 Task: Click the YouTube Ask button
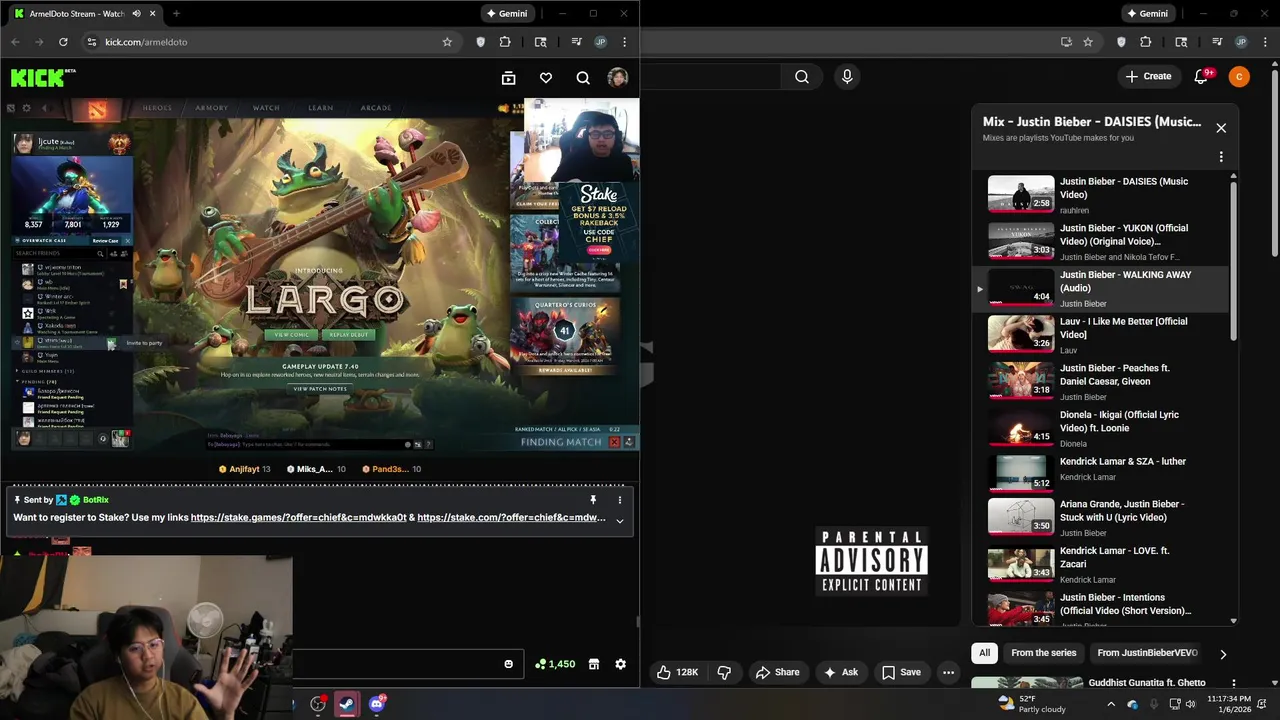pos(840,672)
